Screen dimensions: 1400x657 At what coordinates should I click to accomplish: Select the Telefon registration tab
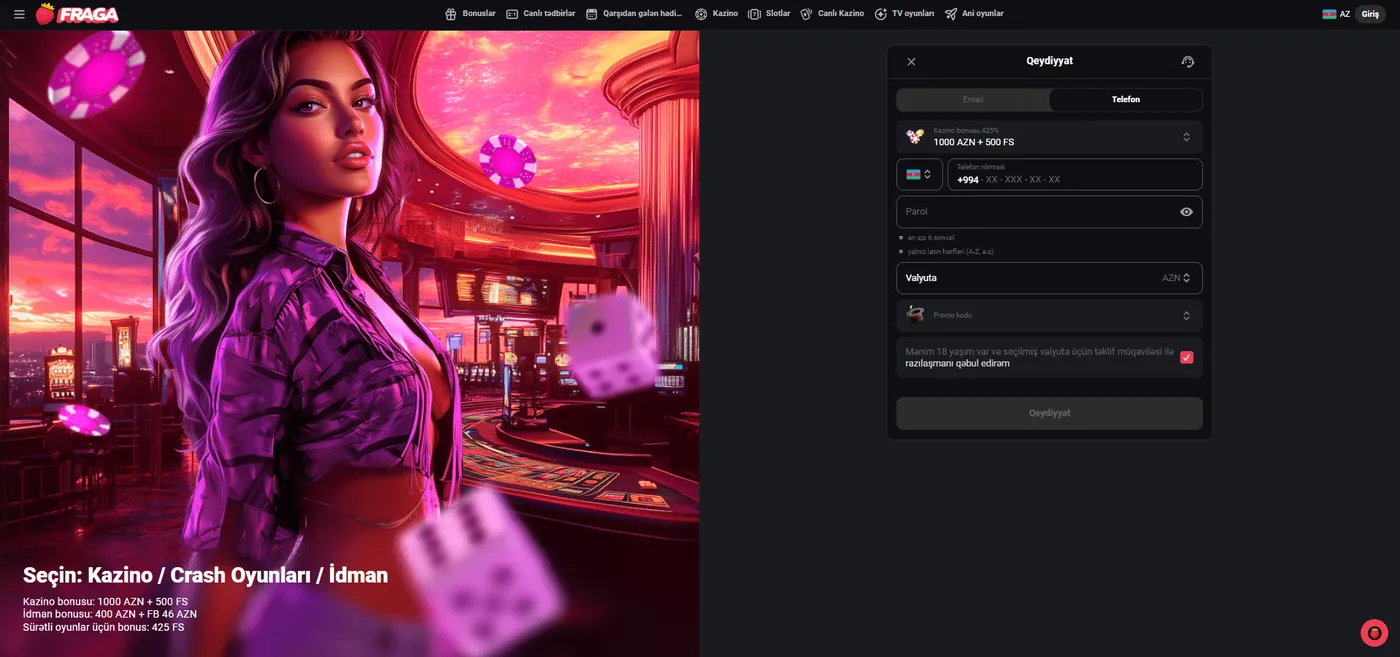(1125, 100)
